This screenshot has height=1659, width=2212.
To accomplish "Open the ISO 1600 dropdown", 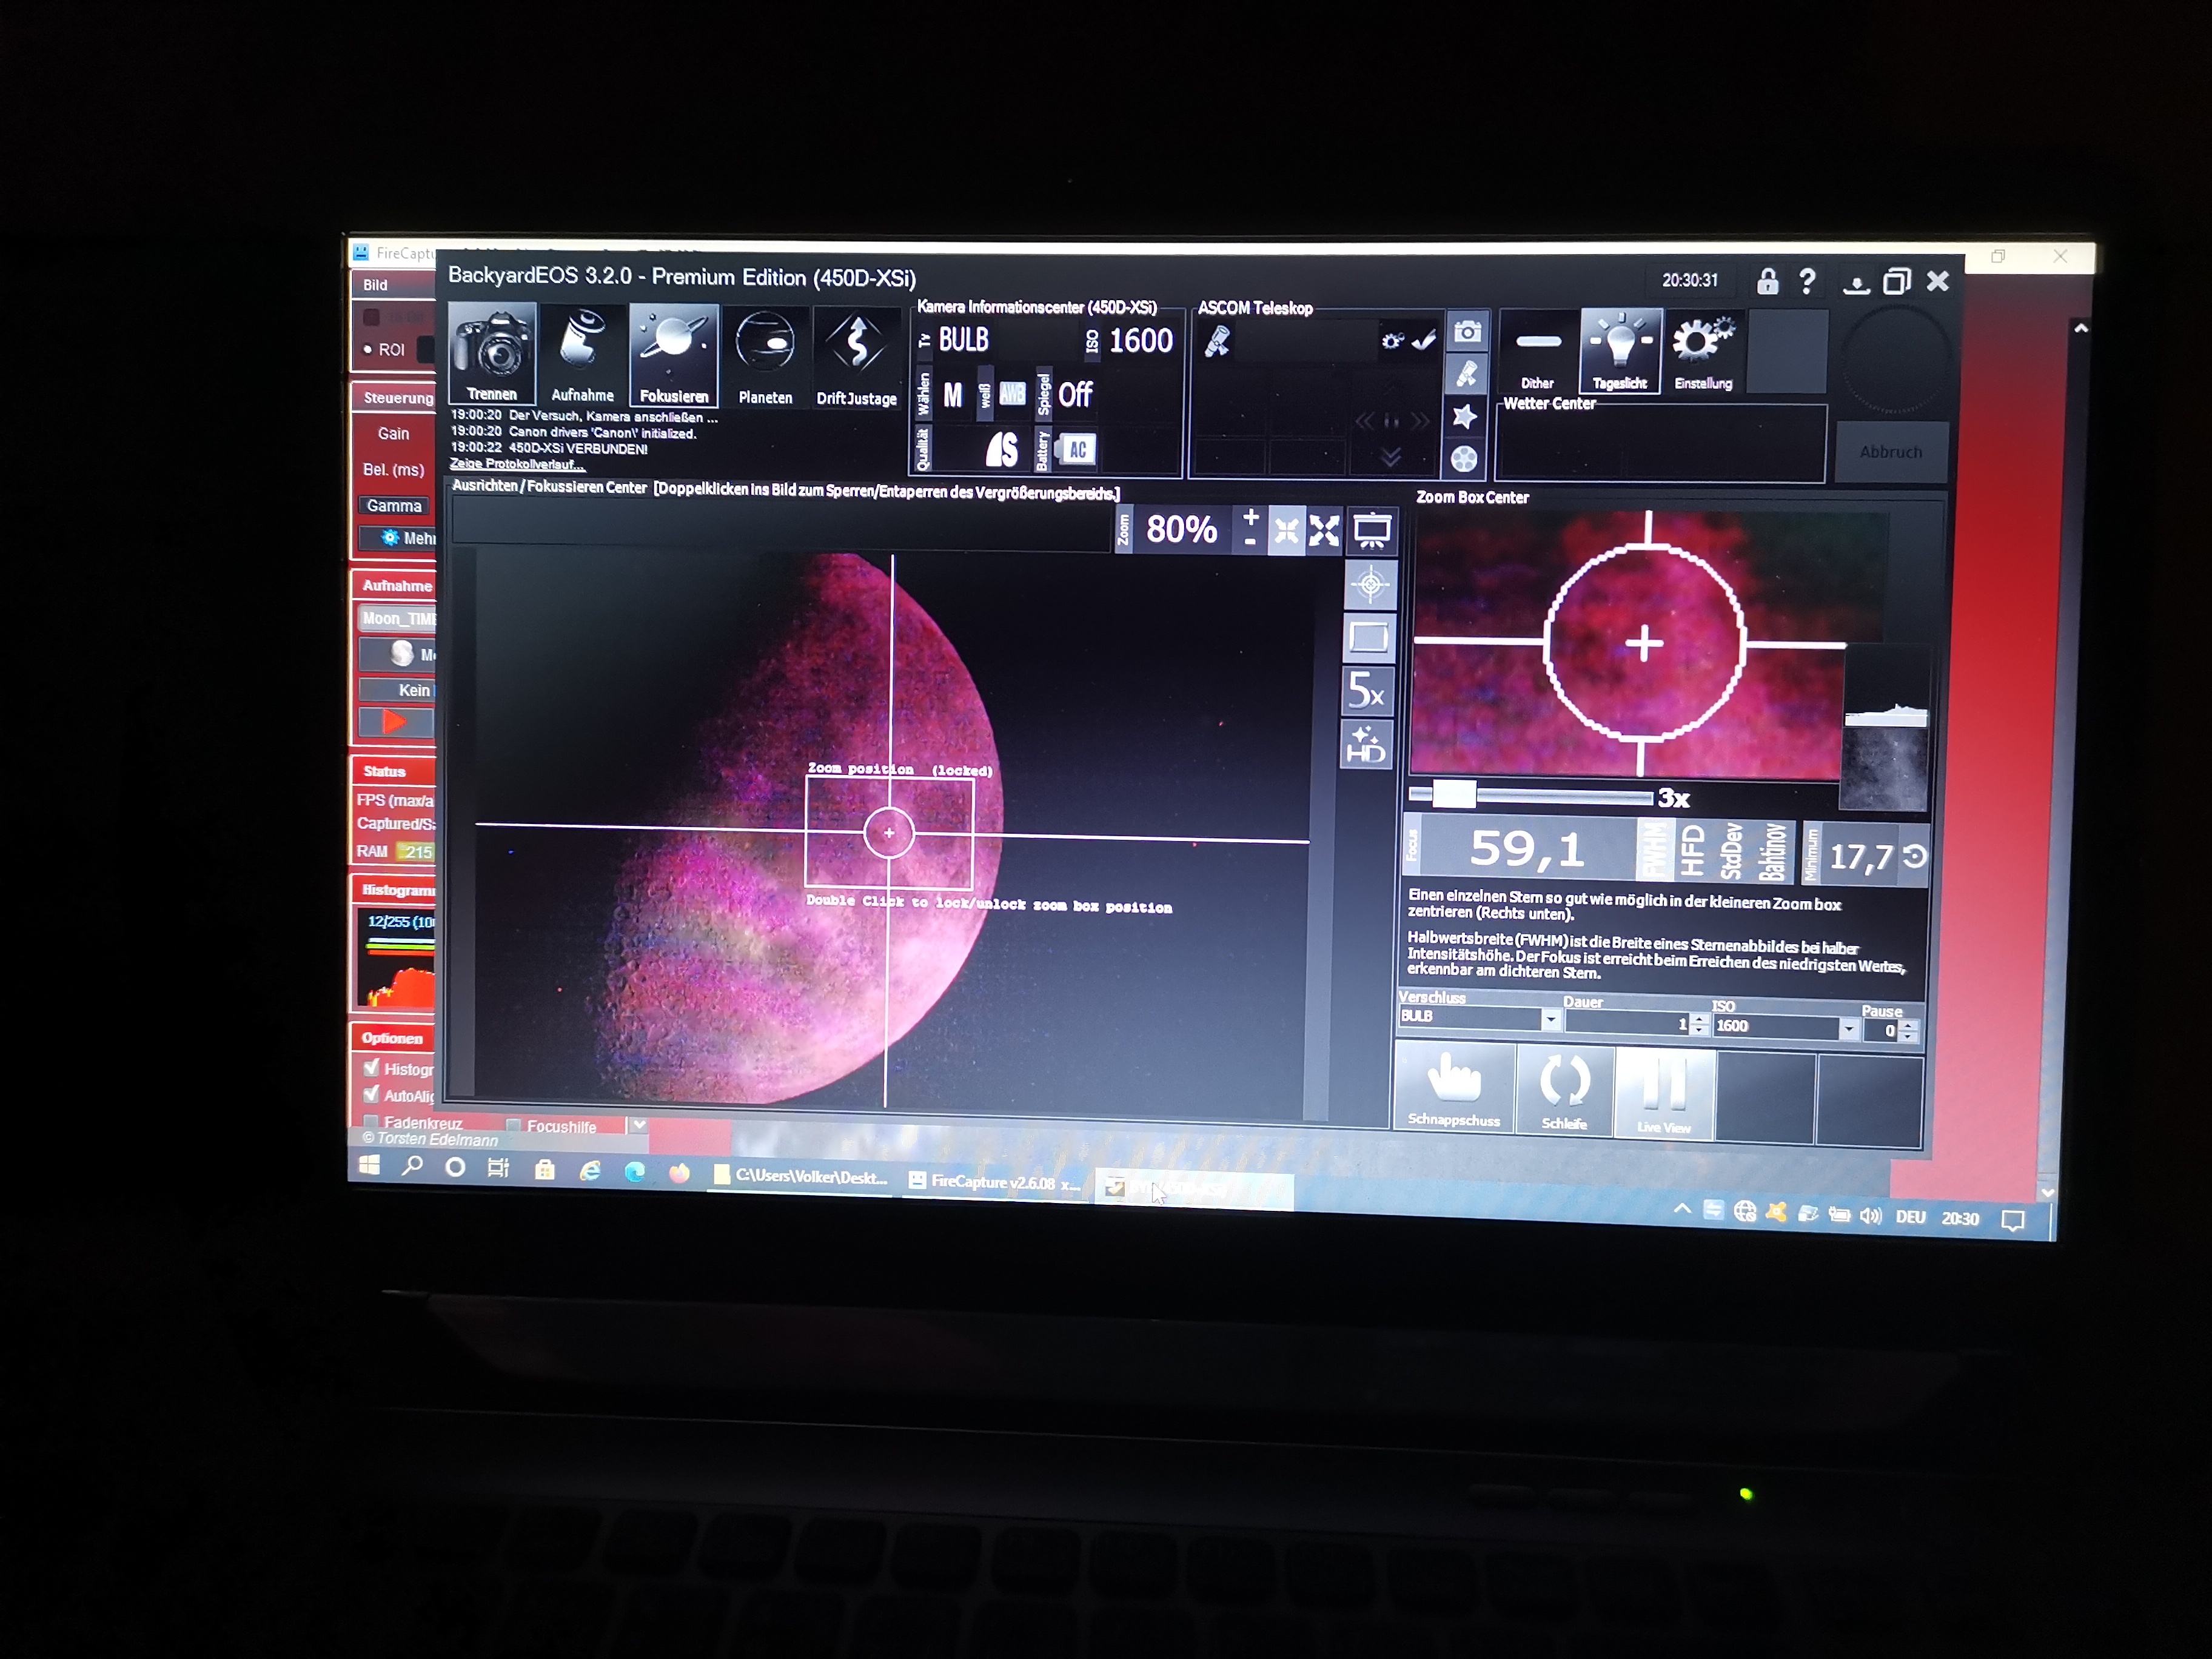I will click(1849, 1028).
